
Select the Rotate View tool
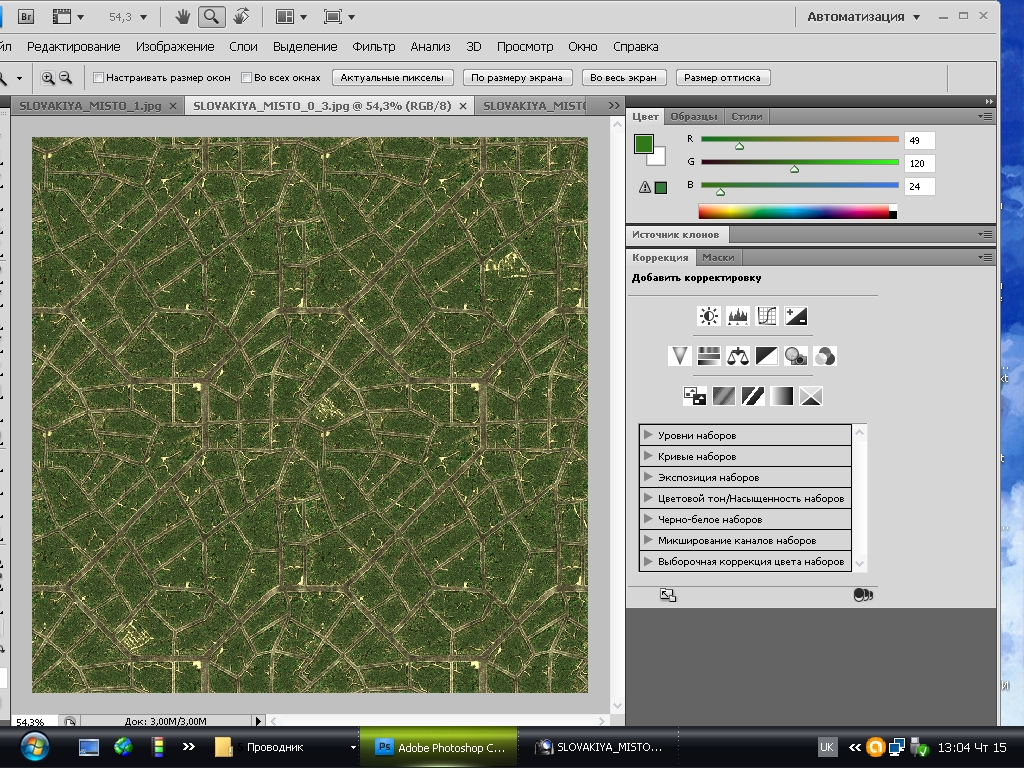(241, 16)
